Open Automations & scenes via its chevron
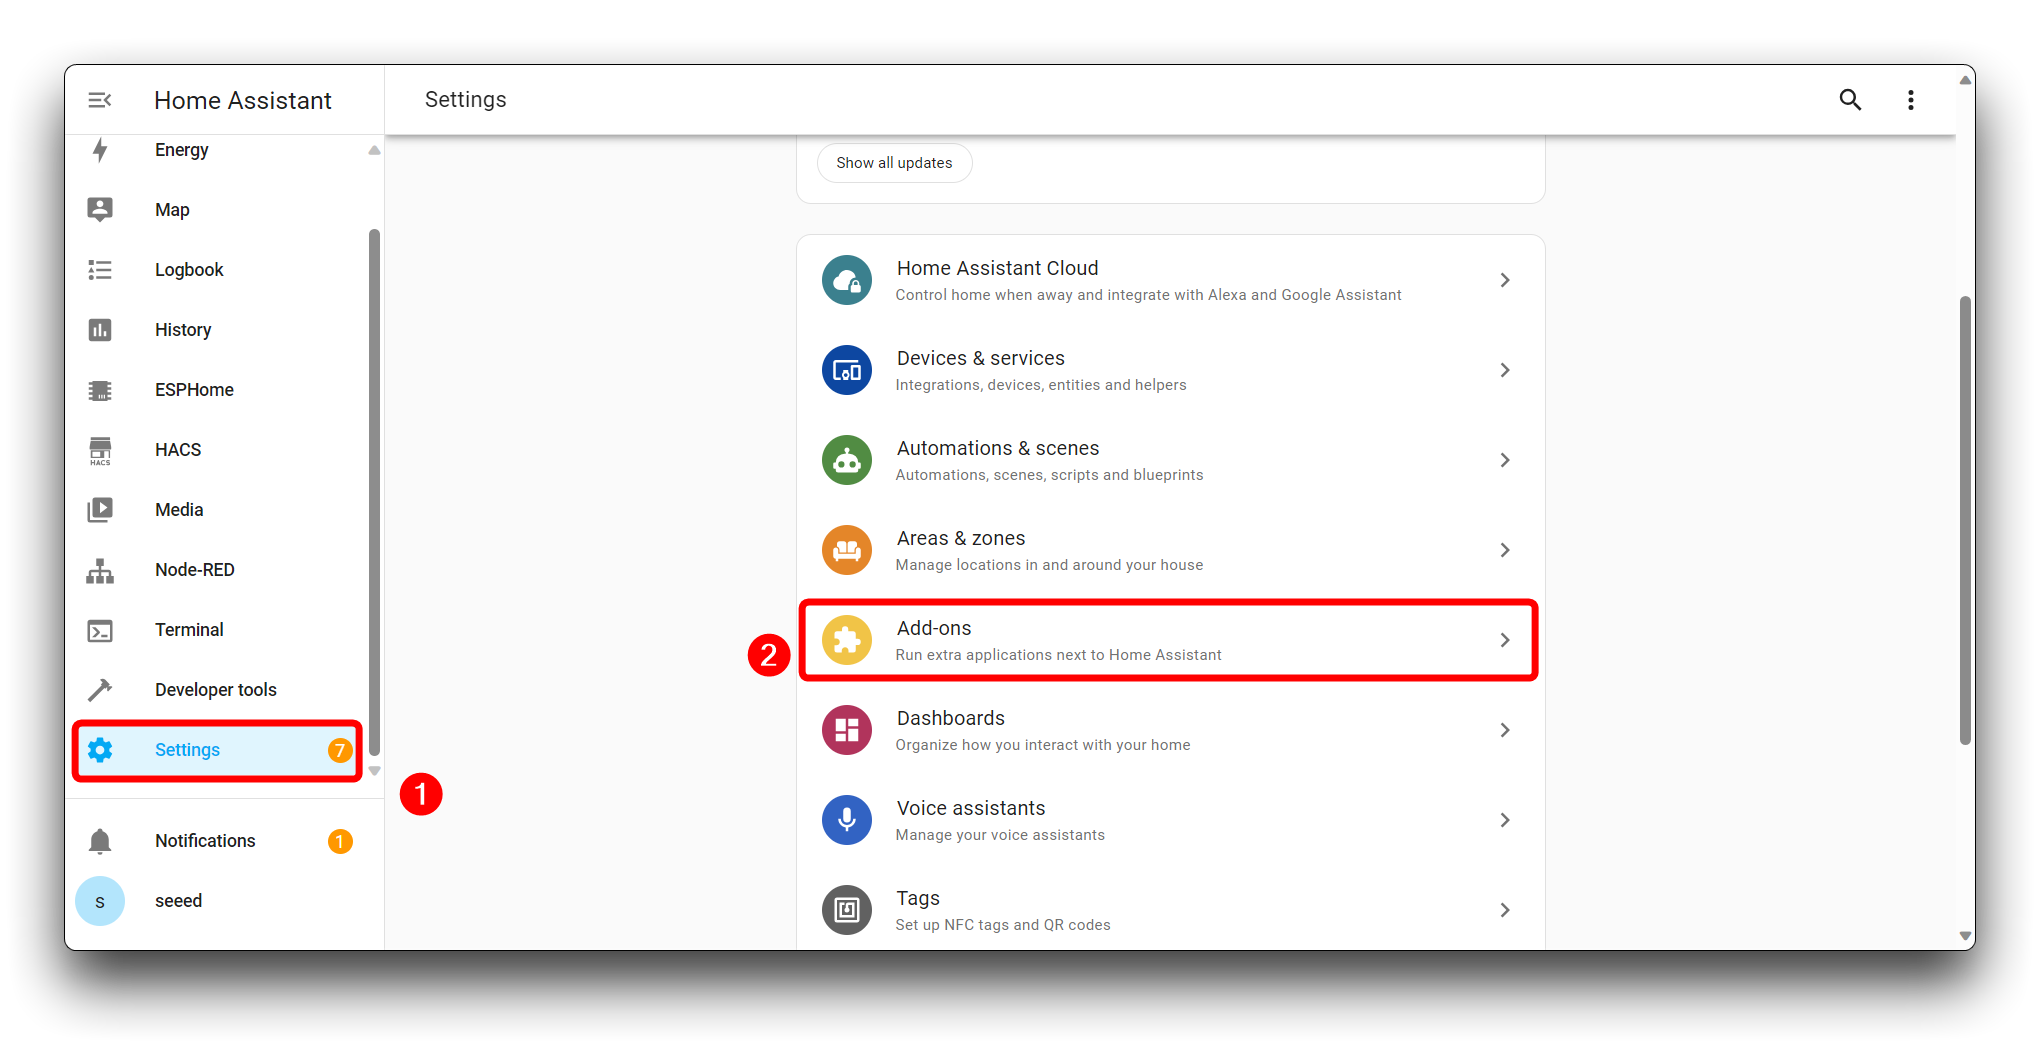2040x1047 pixels. (1505, 460)
